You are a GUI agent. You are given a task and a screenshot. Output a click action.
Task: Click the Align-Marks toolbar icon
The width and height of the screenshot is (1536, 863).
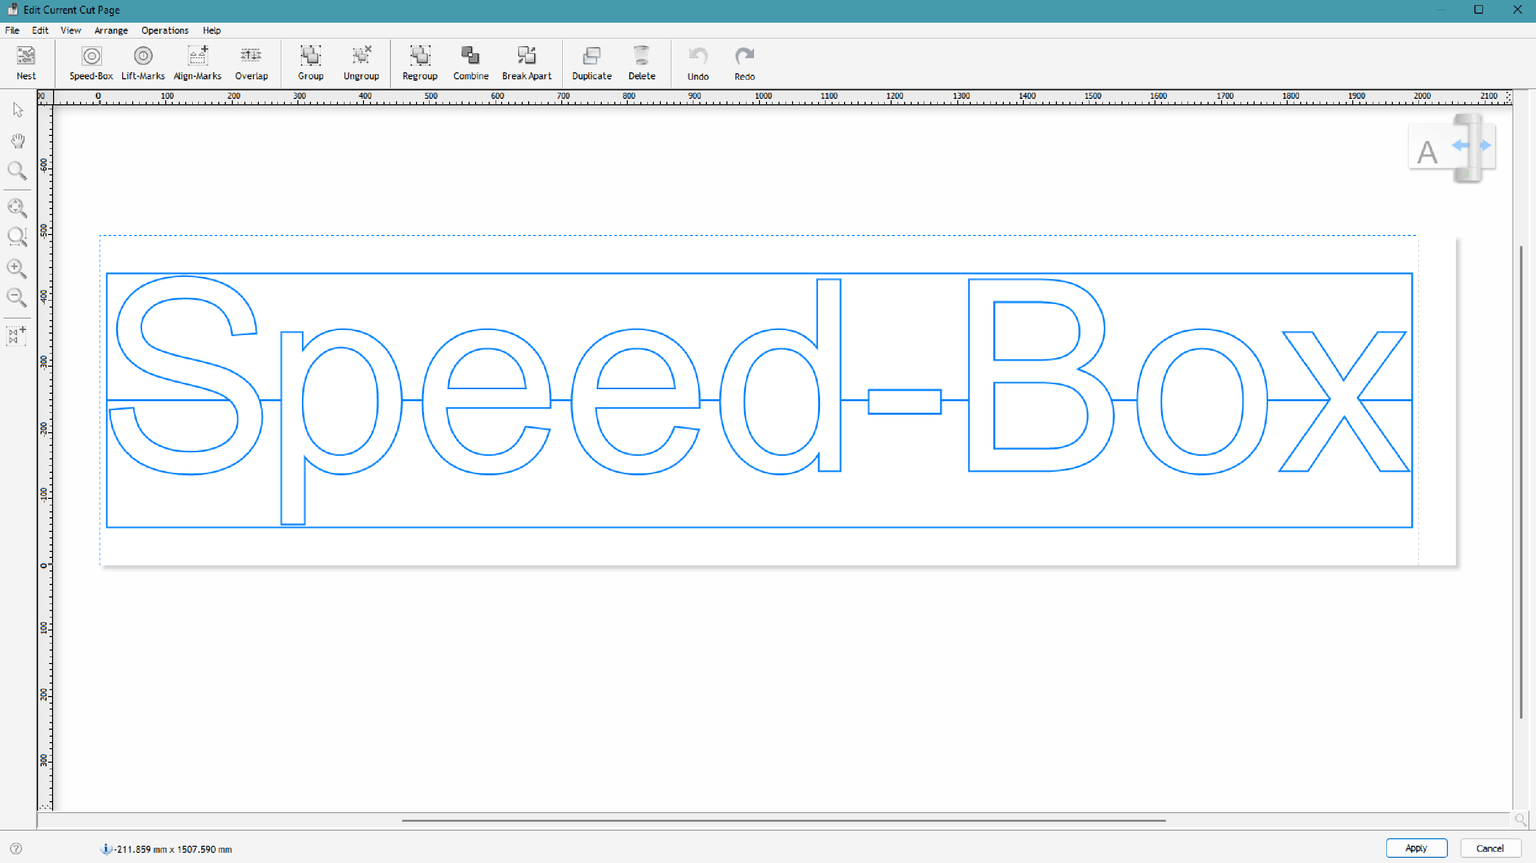[x=197, y=62]
